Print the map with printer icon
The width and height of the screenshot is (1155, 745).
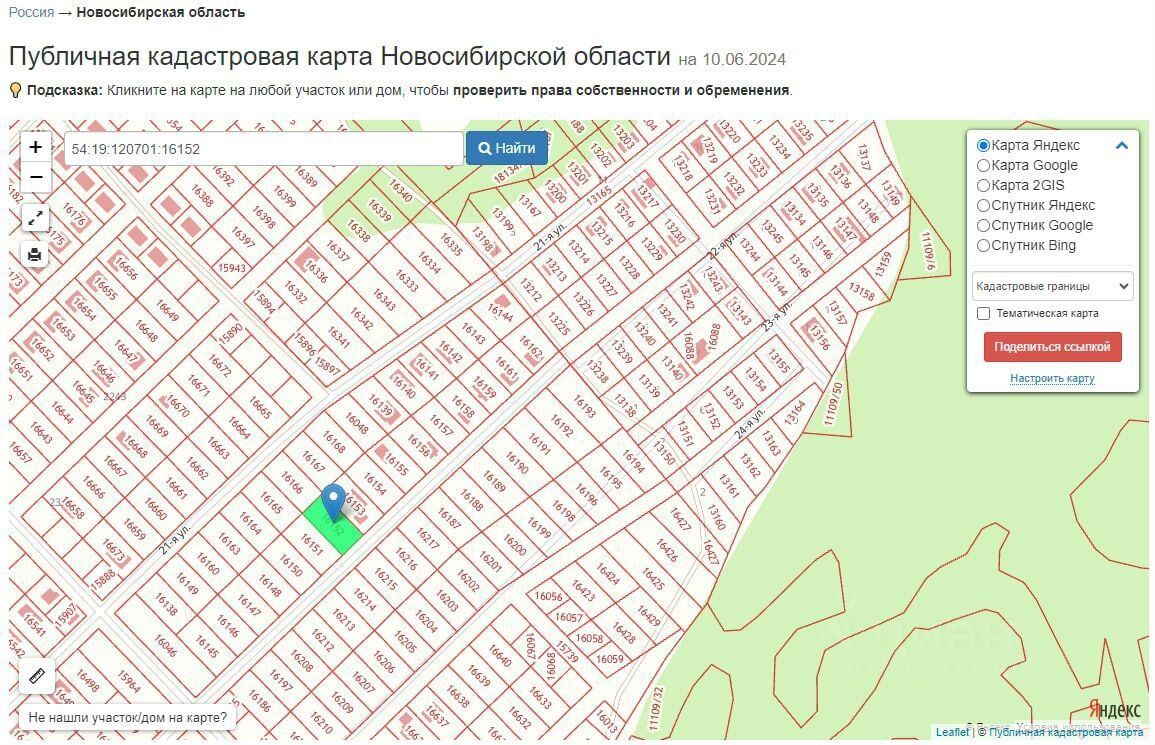(x=35, y=255)
